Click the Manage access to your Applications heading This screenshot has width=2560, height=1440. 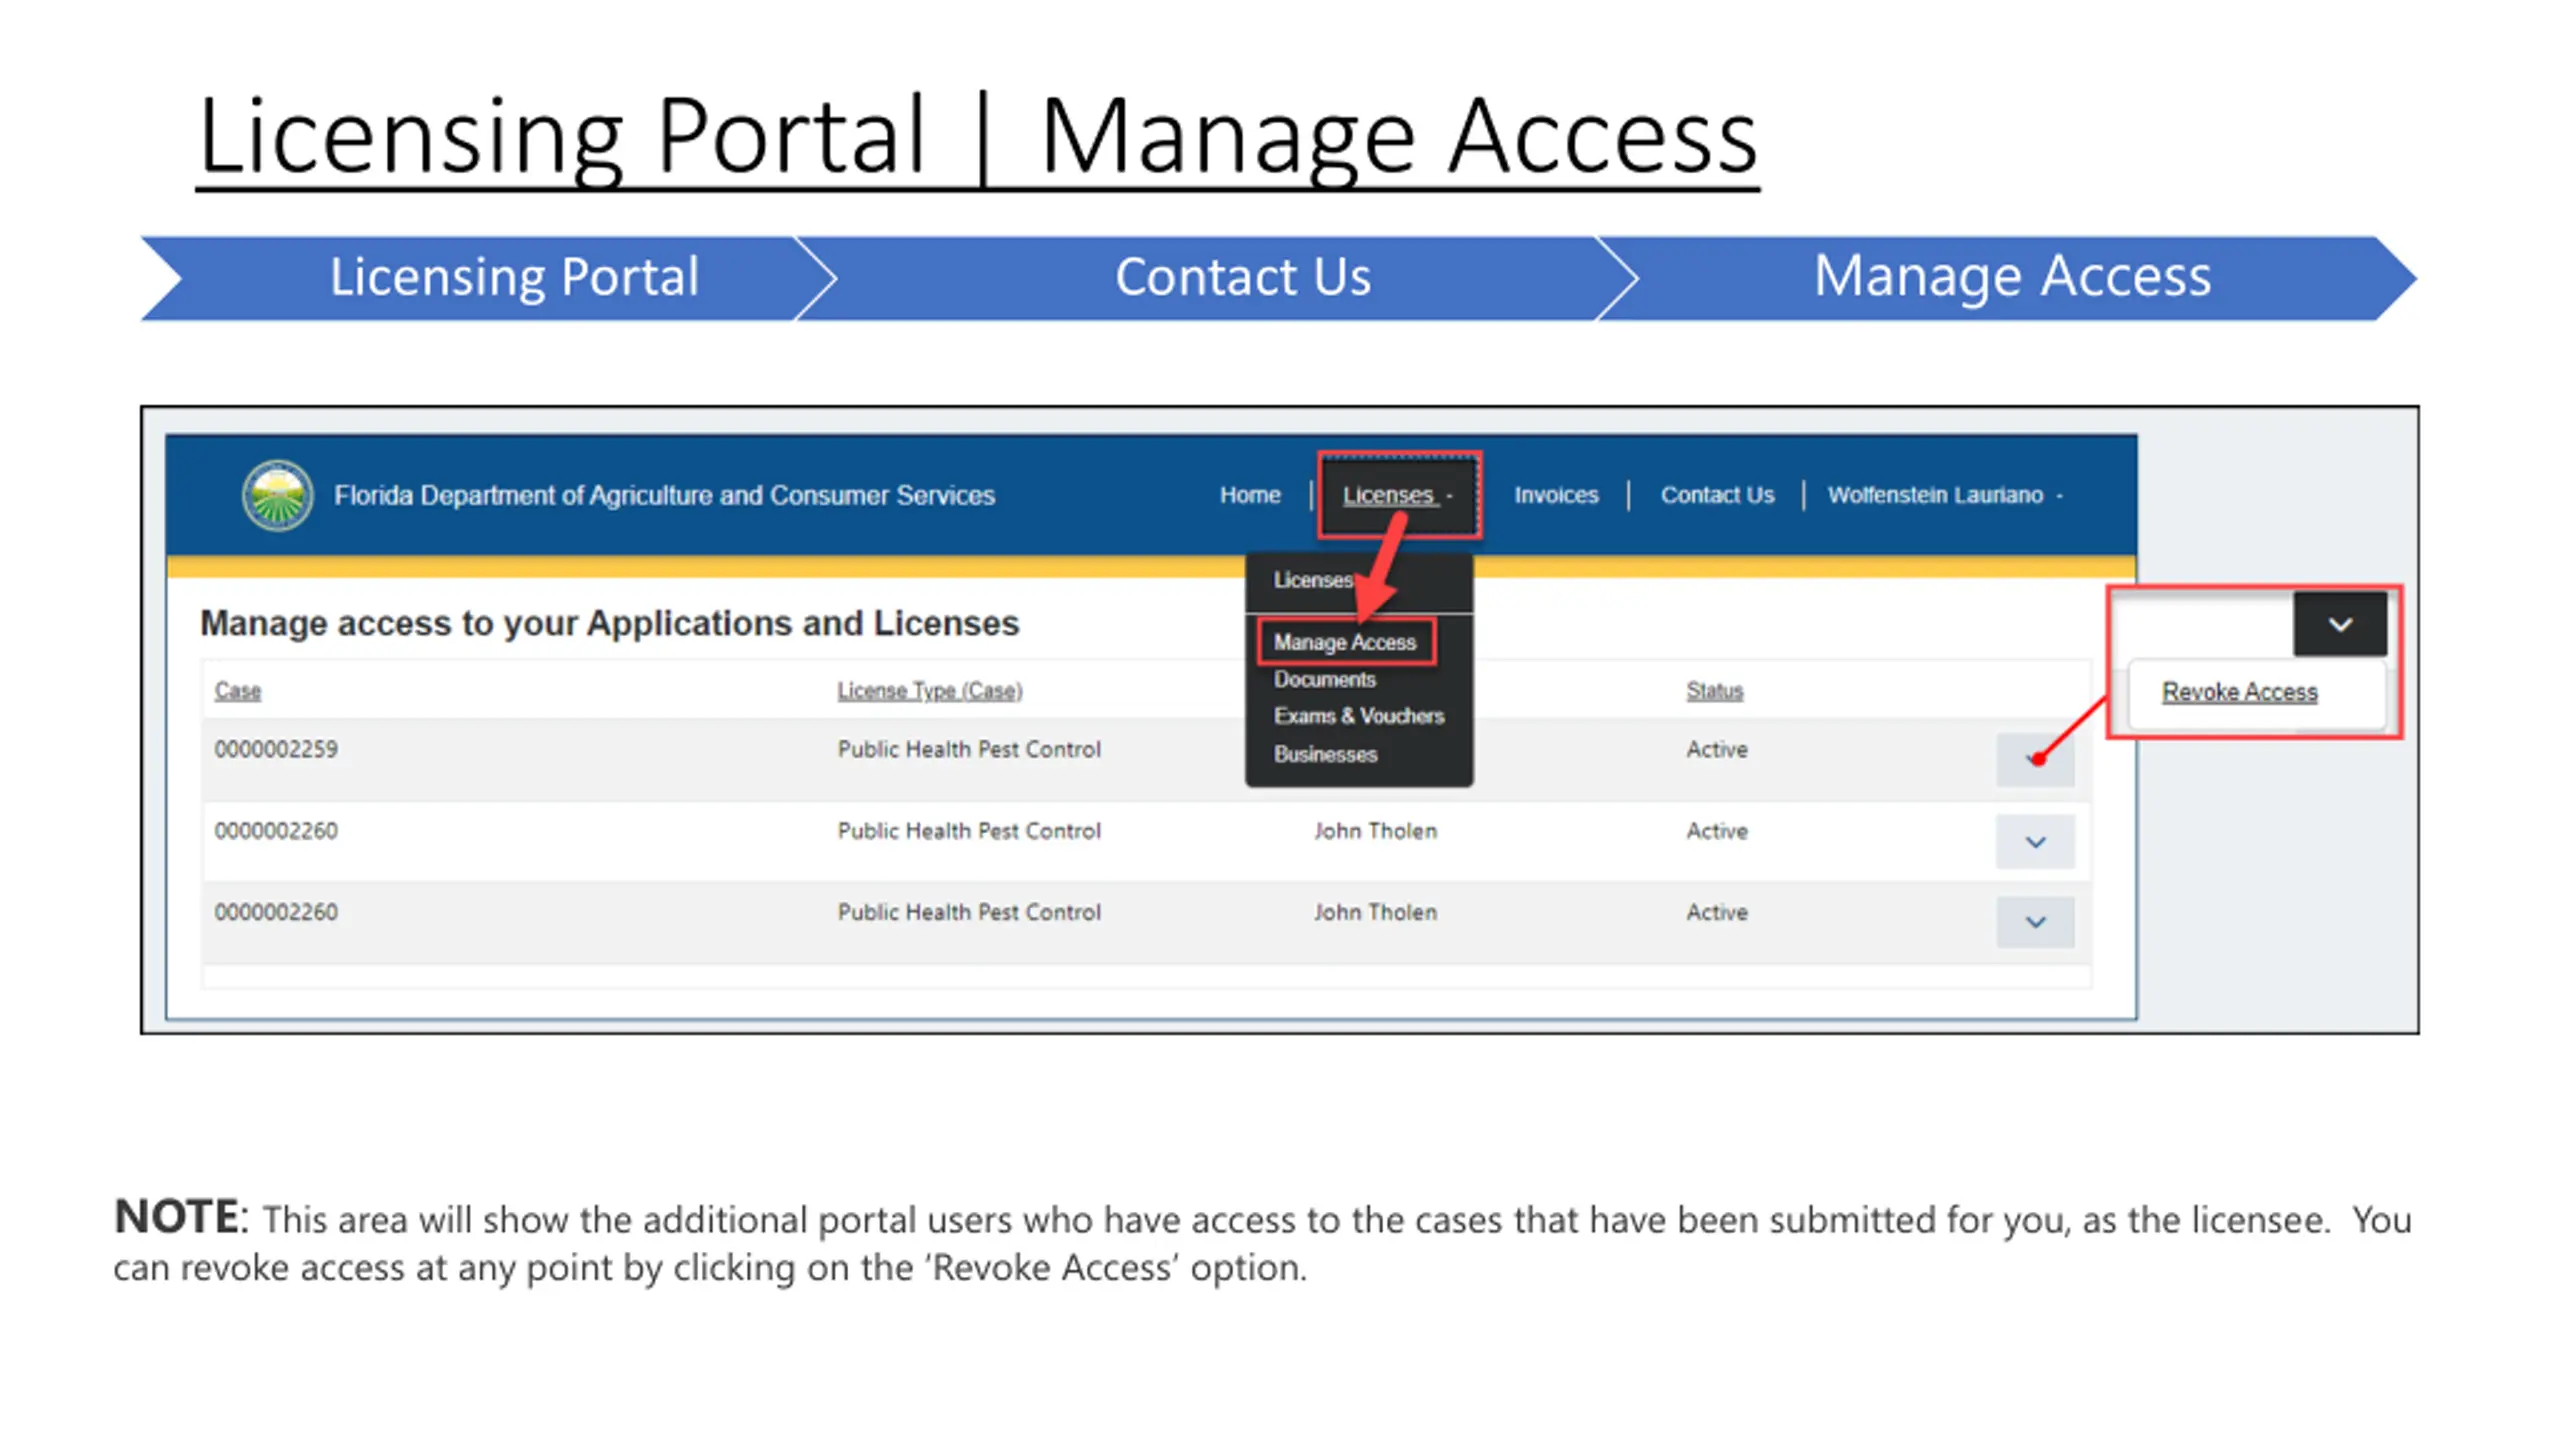[609, 623]
